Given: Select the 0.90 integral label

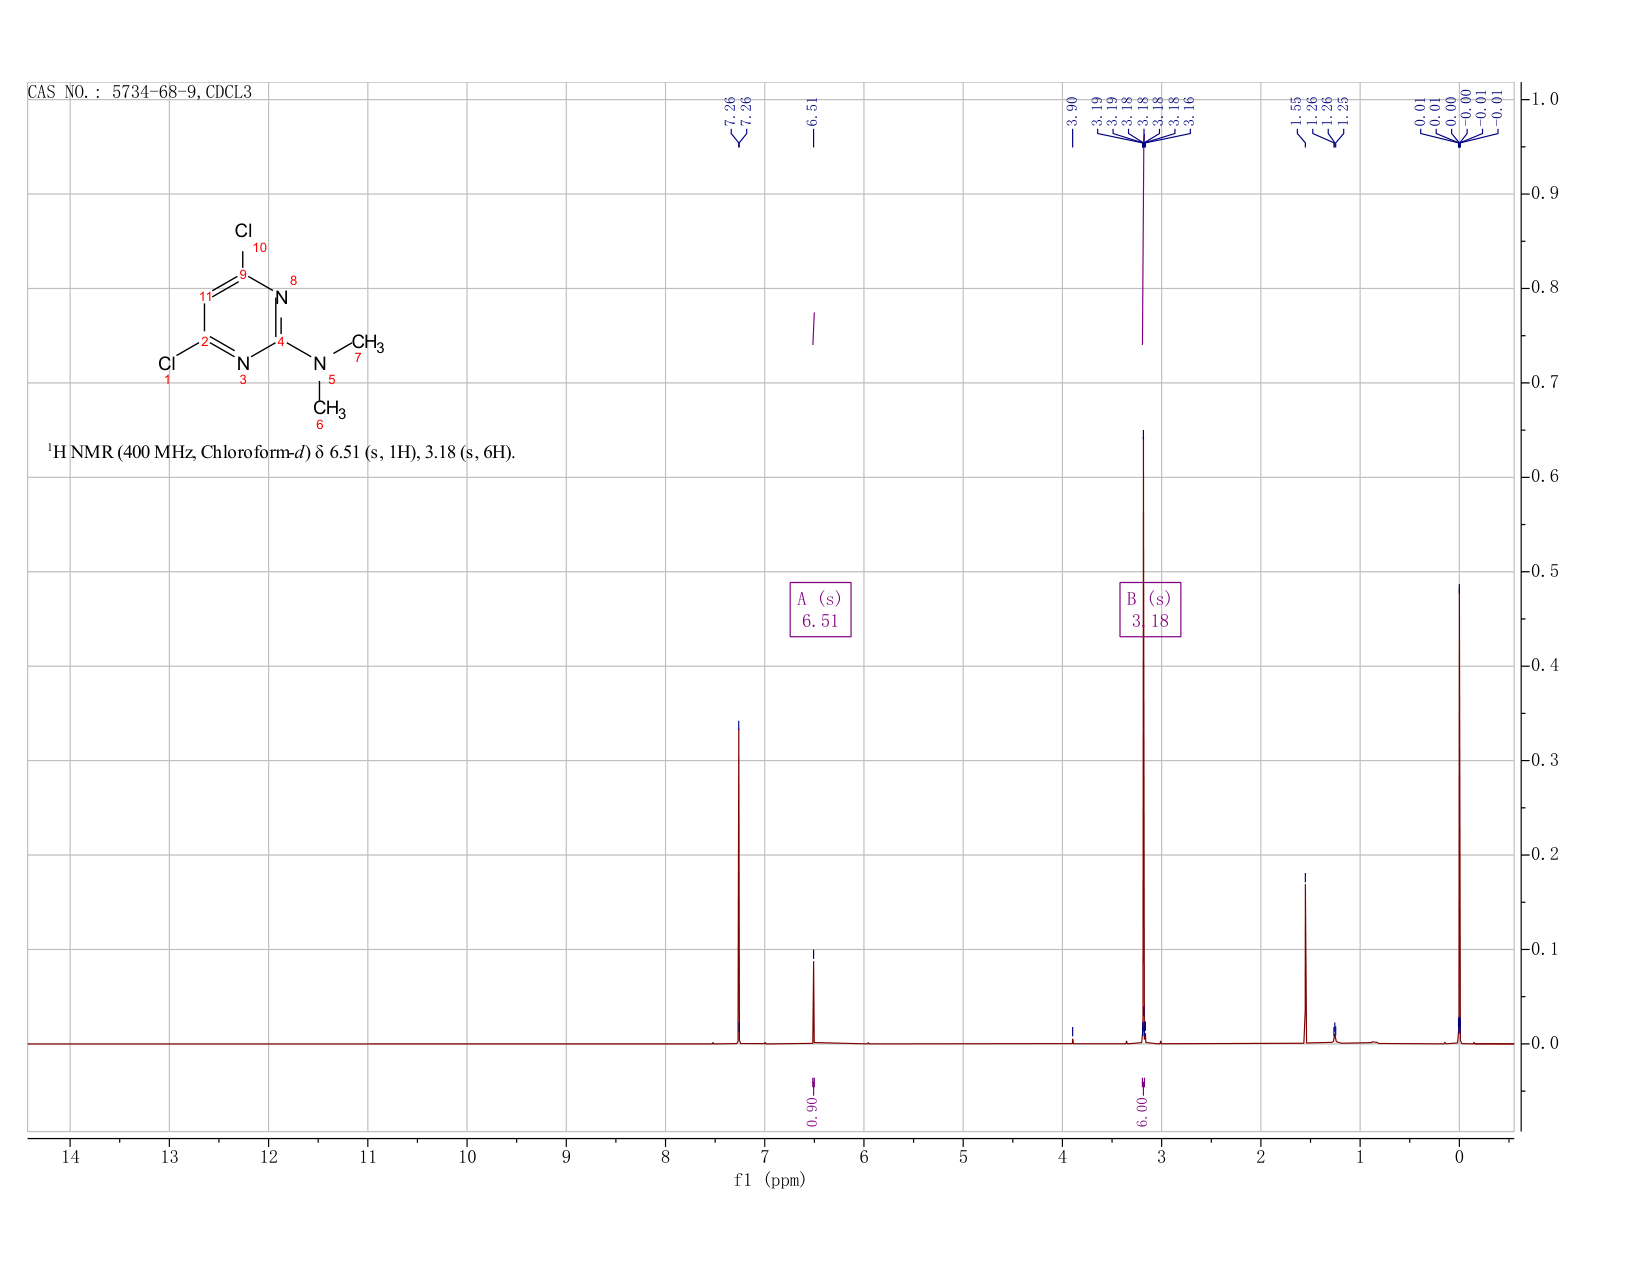Looking at the screenshot, I should point(812,1111).
